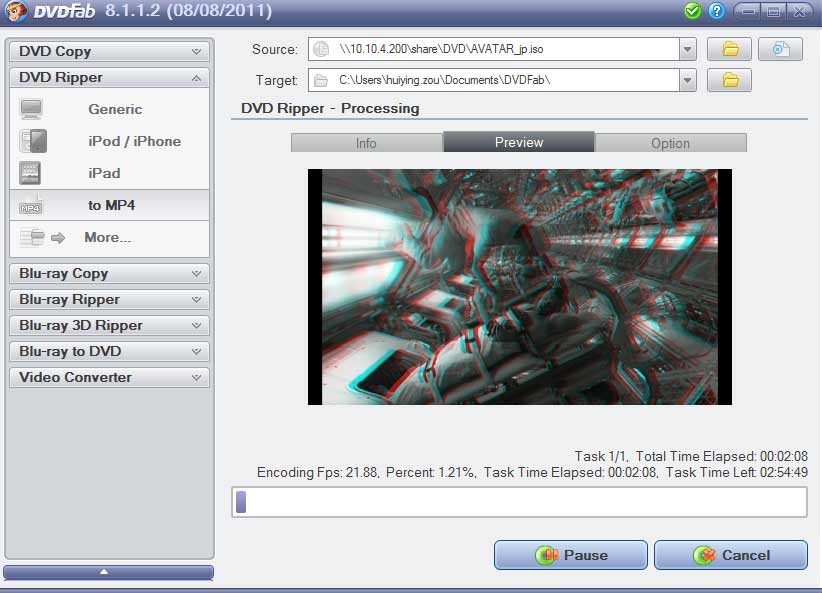822x593 pixels.
Task: Click the Target path input field
Action: coord(494,80)
